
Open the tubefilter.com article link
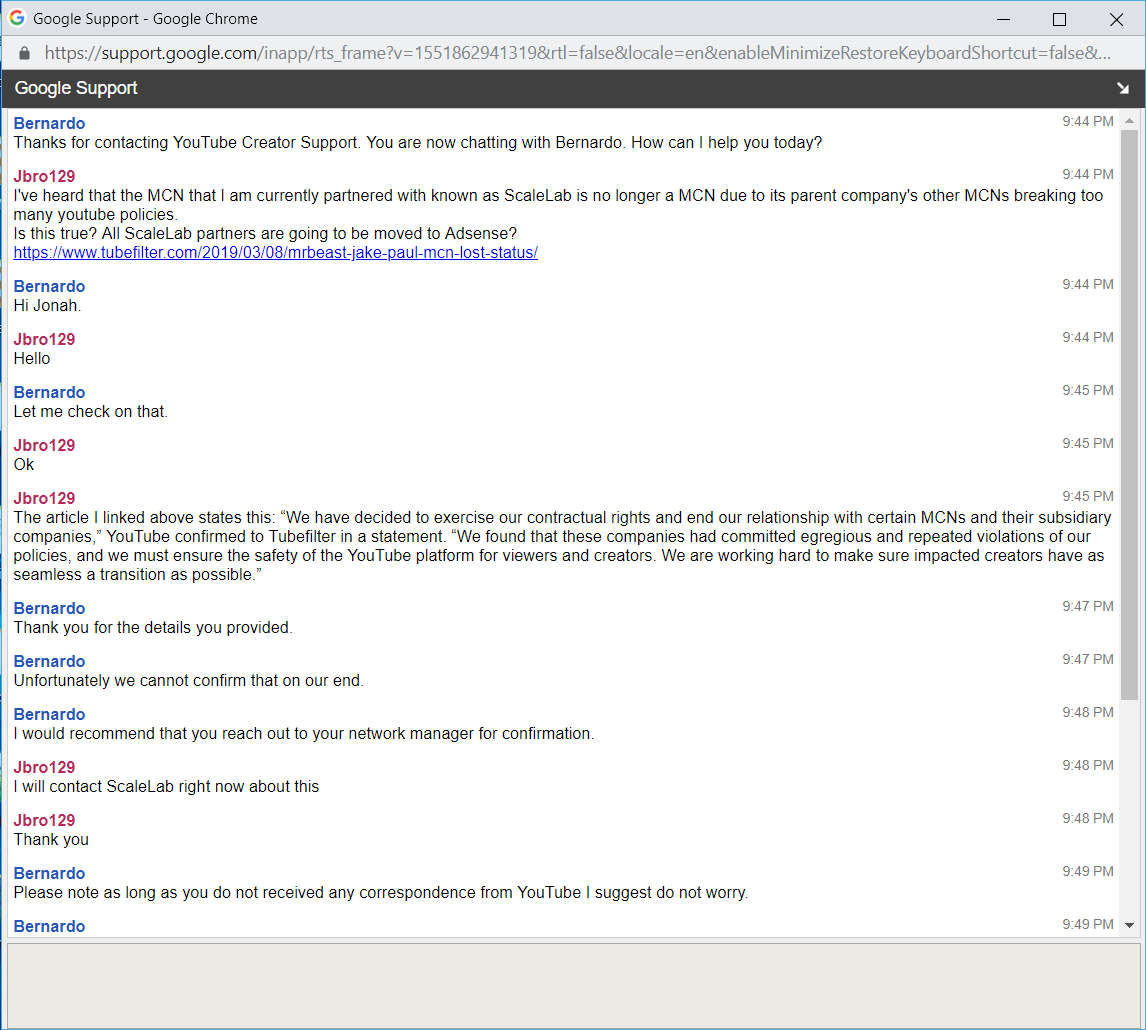tap(276, 253)
